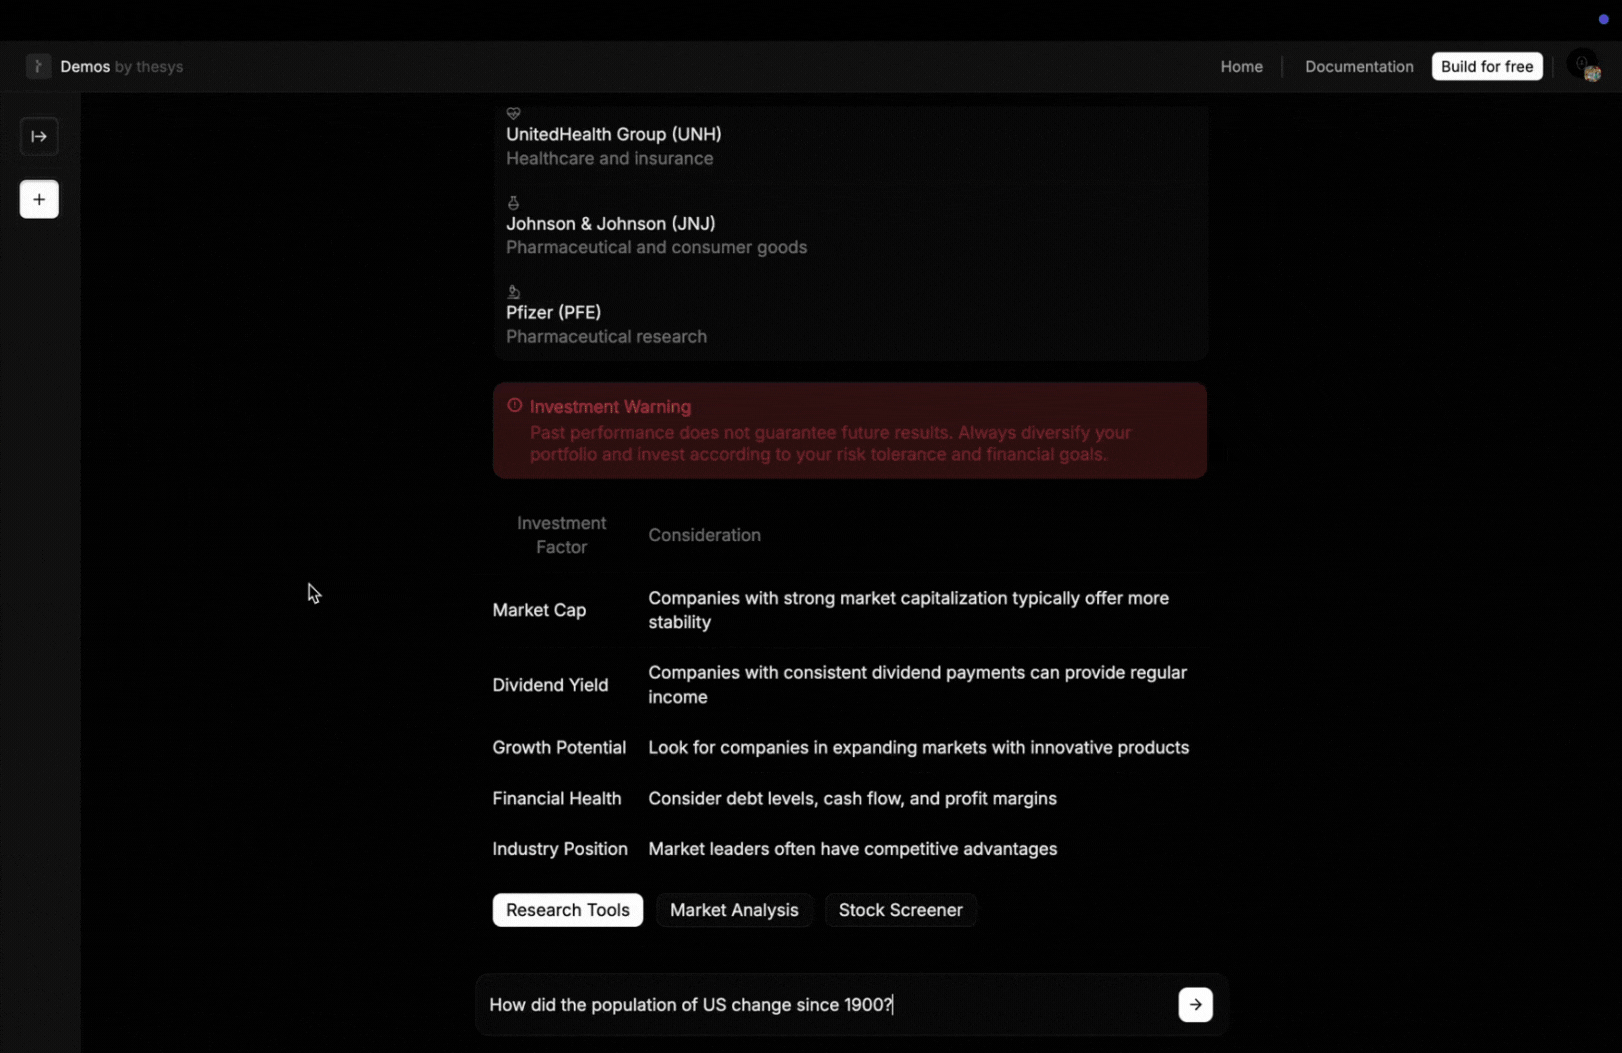
Task: Click 'Consider debt levels, cash flow' cell
Action: [852, 798]
